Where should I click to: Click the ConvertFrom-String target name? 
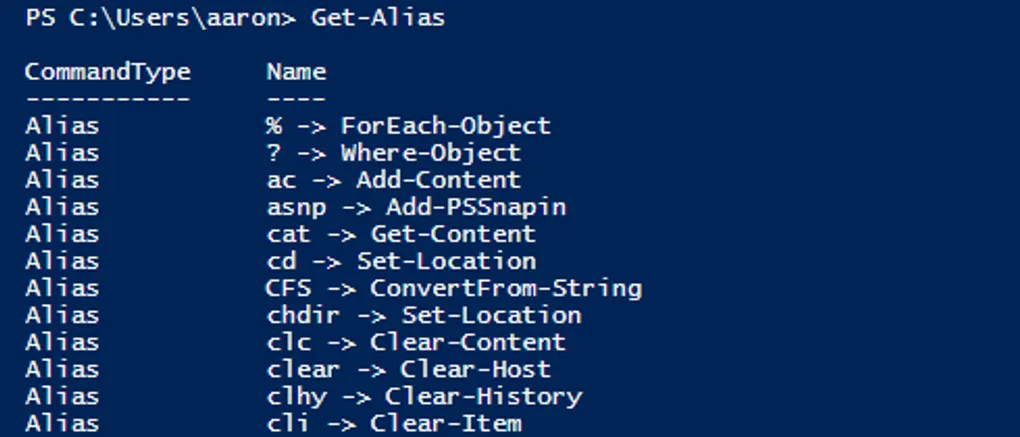(x=505, y=288)
